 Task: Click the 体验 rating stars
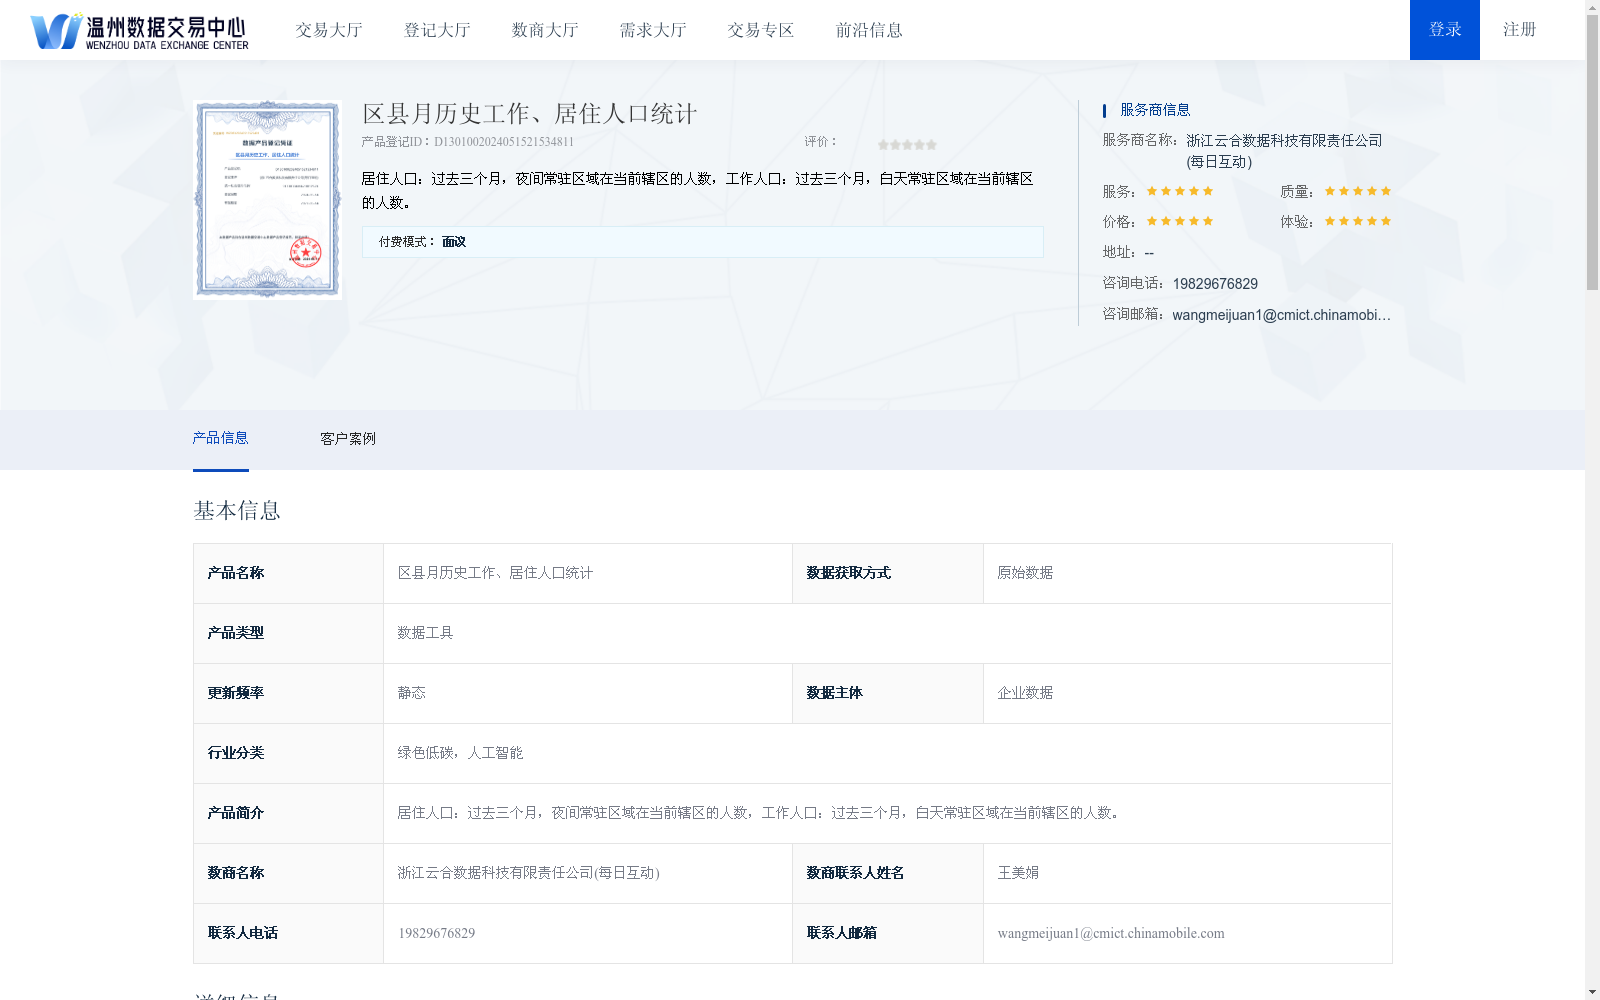point(1358,221)
